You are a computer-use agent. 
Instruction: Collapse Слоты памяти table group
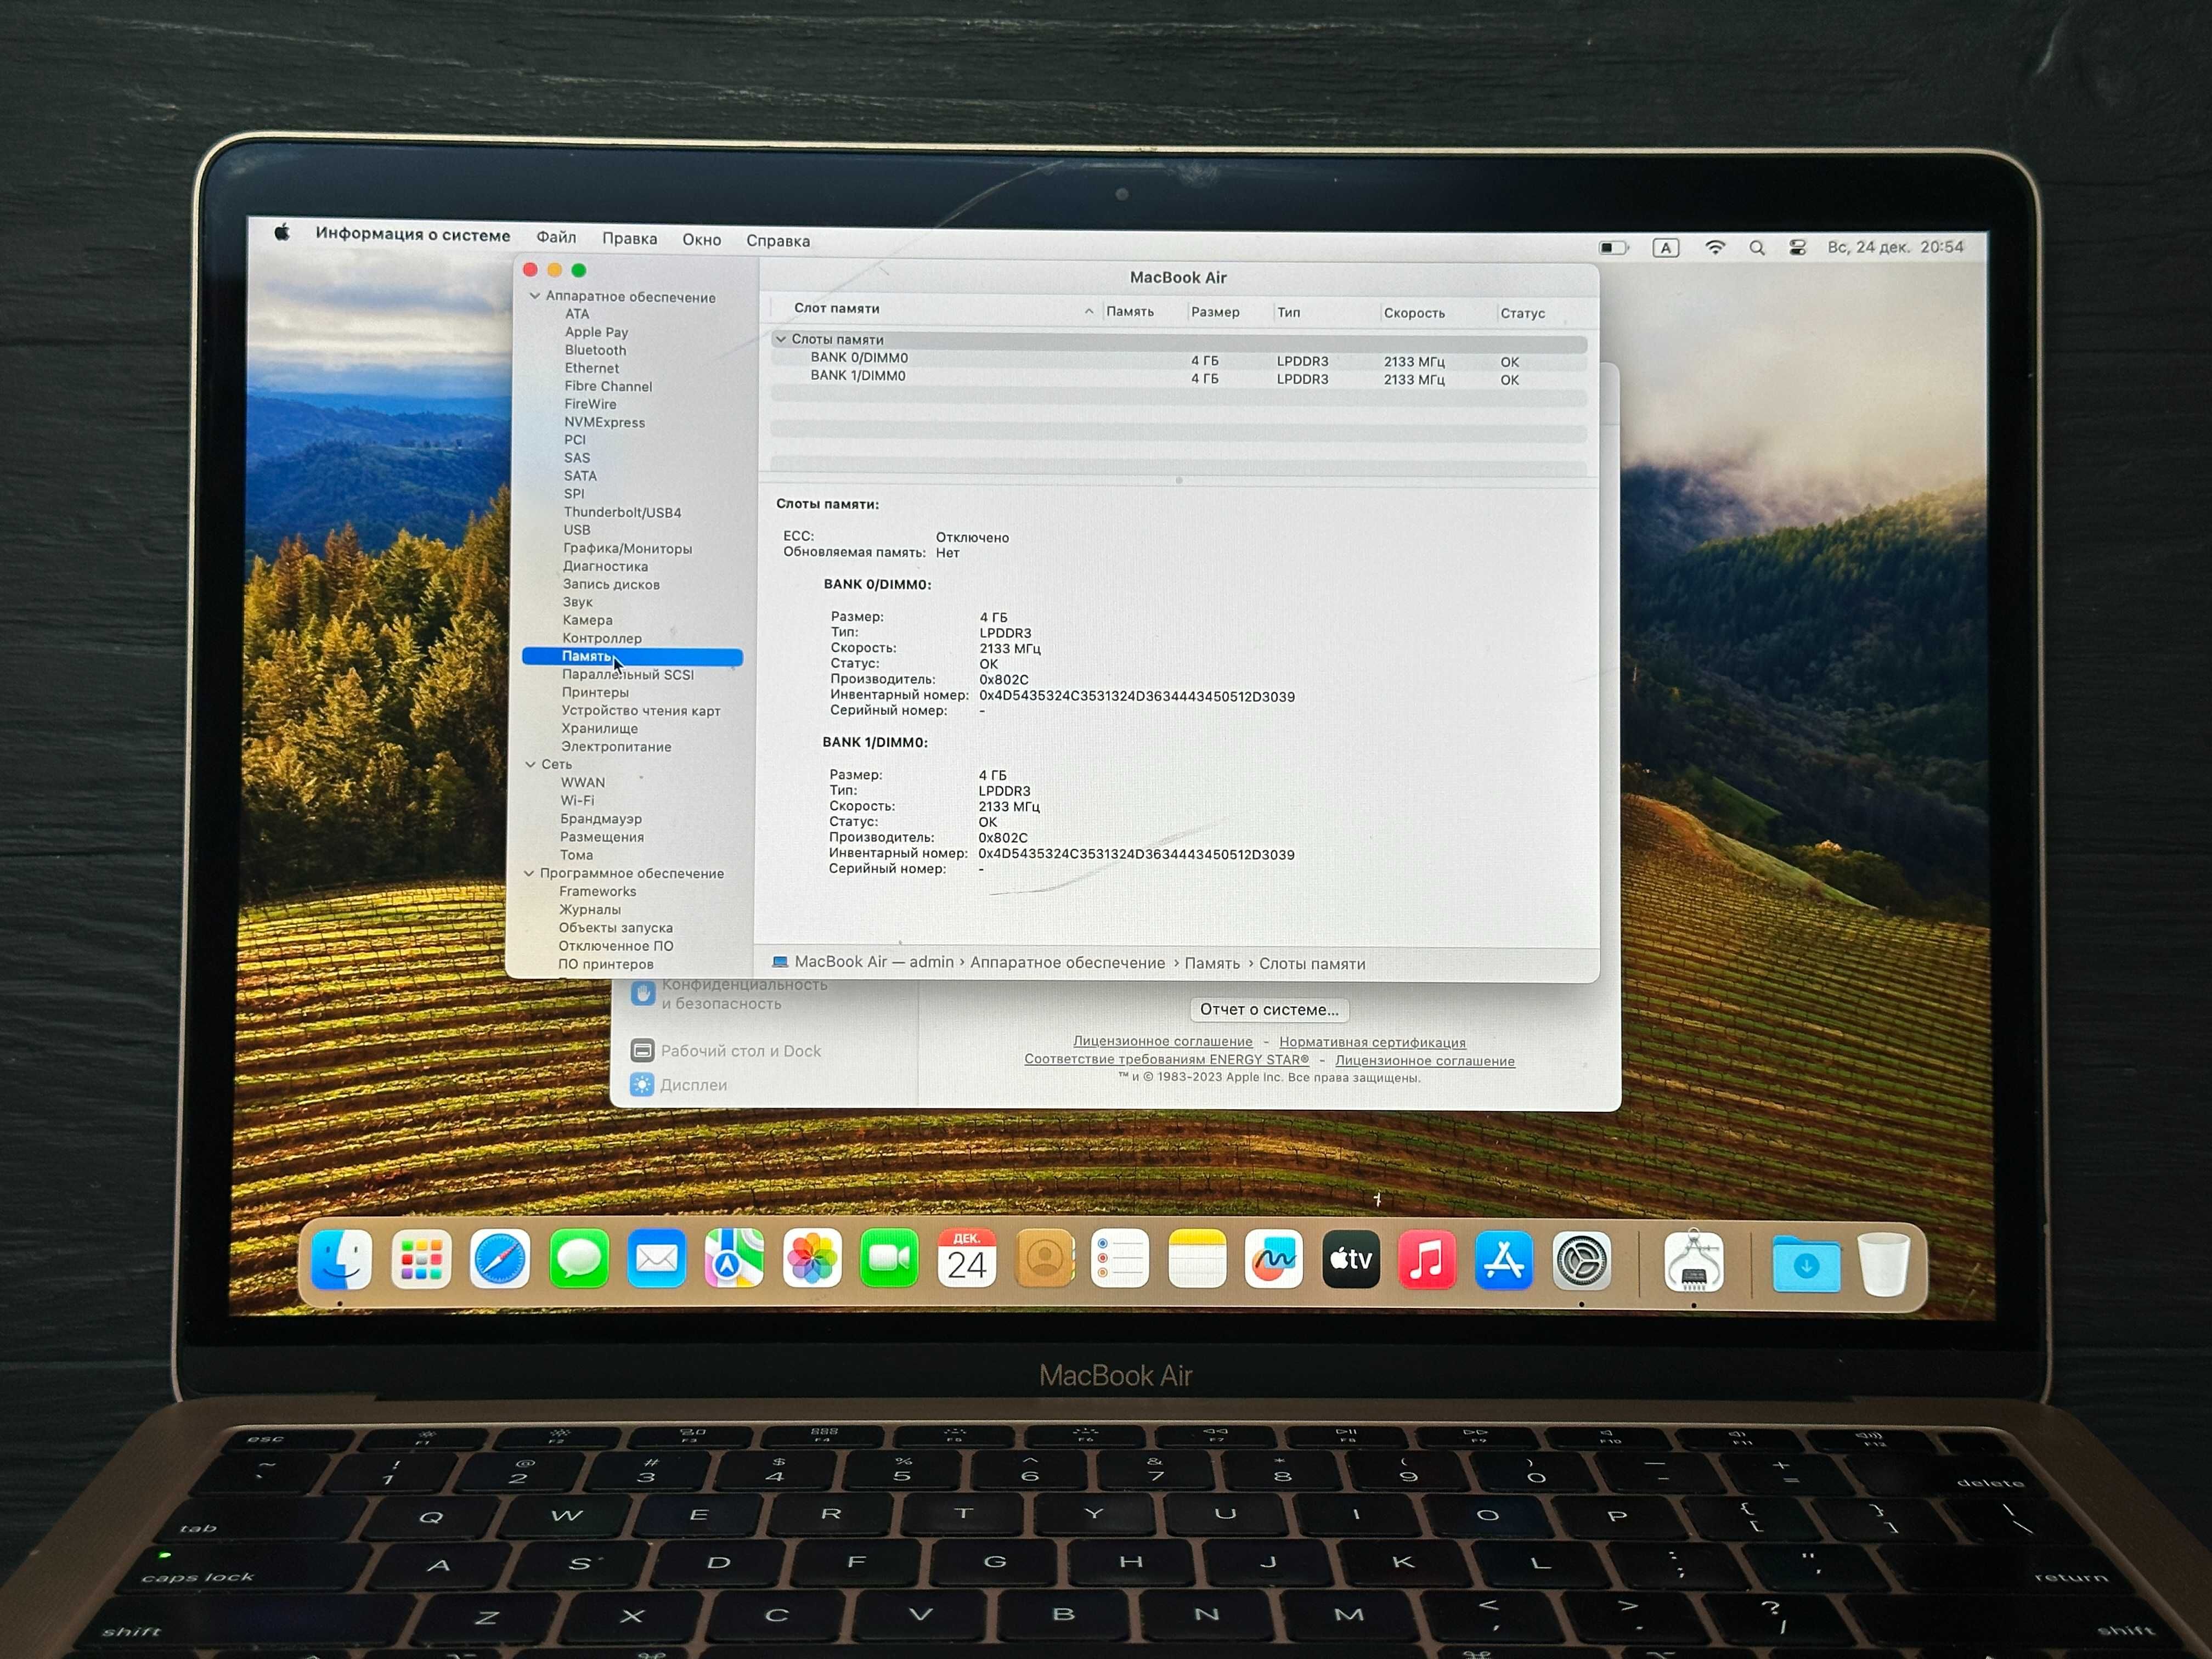click(x=781, y=339)
